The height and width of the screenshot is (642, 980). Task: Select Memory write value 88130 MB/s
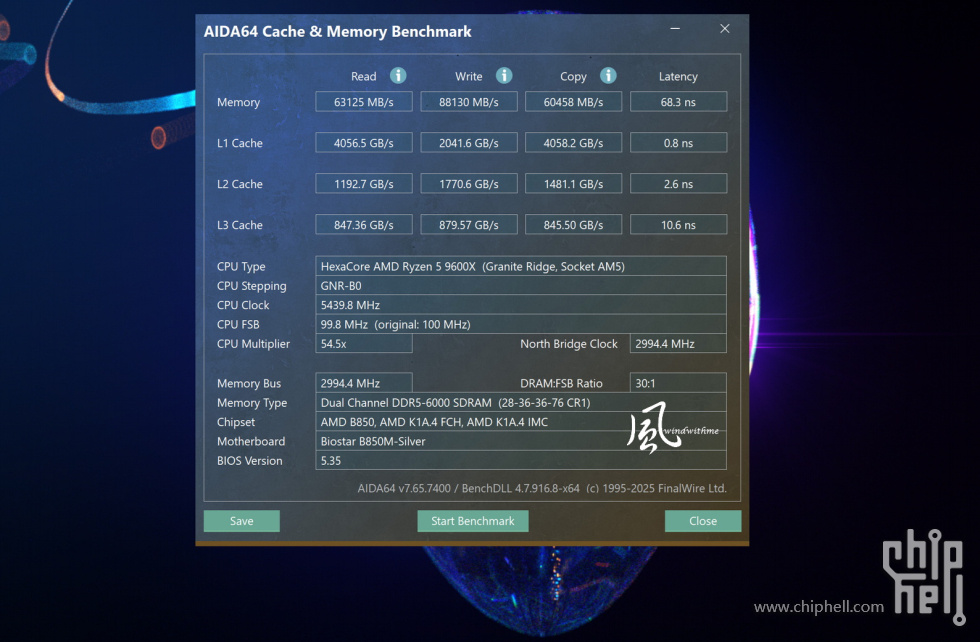469,102
